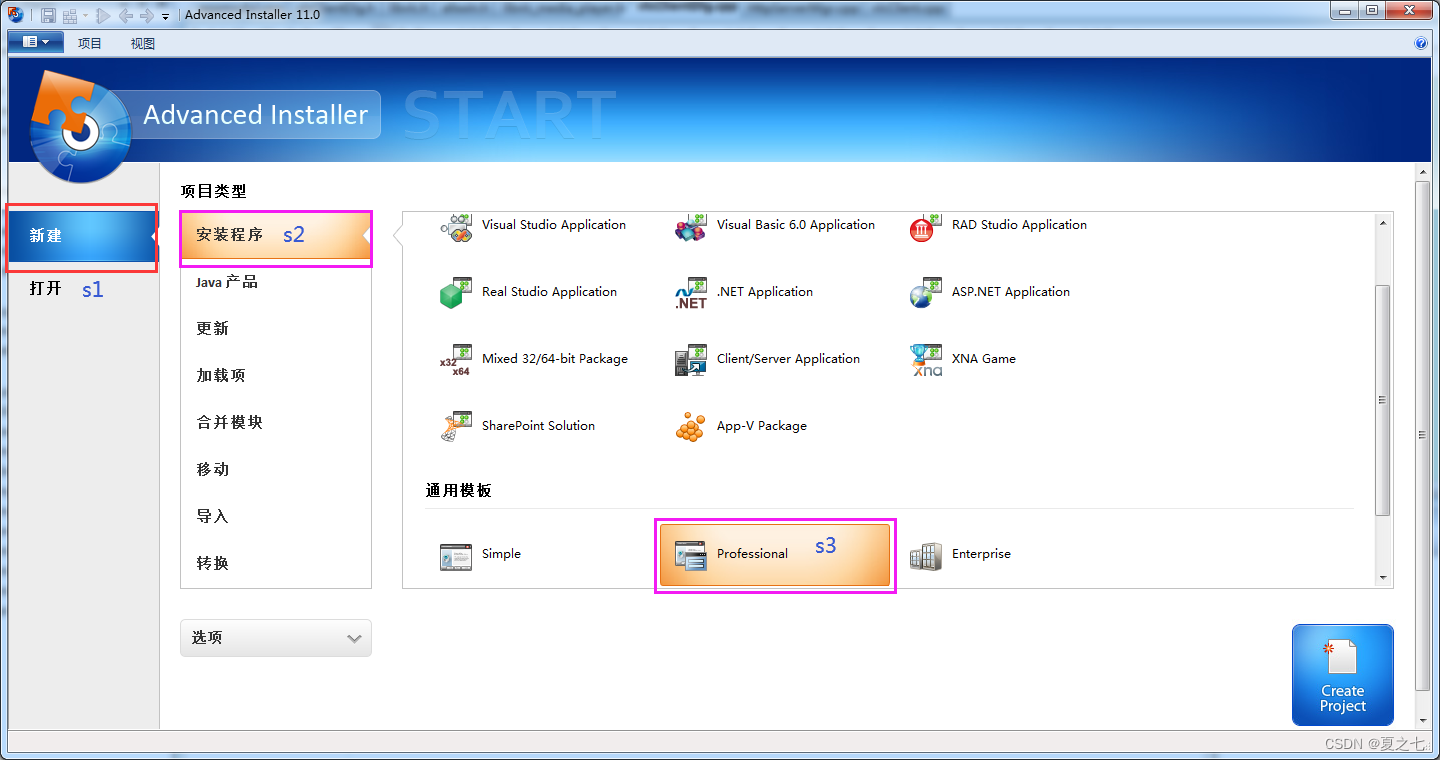Click the Professional template icon
Viewport: 1440px width, 760px height.
[691, 556]
